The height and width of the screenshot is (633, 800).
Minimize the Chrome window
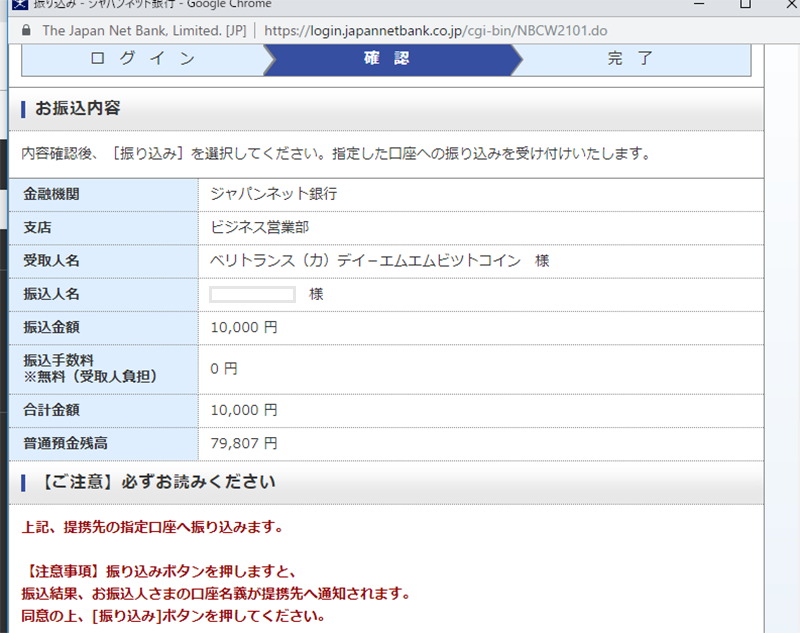(699, 4)
